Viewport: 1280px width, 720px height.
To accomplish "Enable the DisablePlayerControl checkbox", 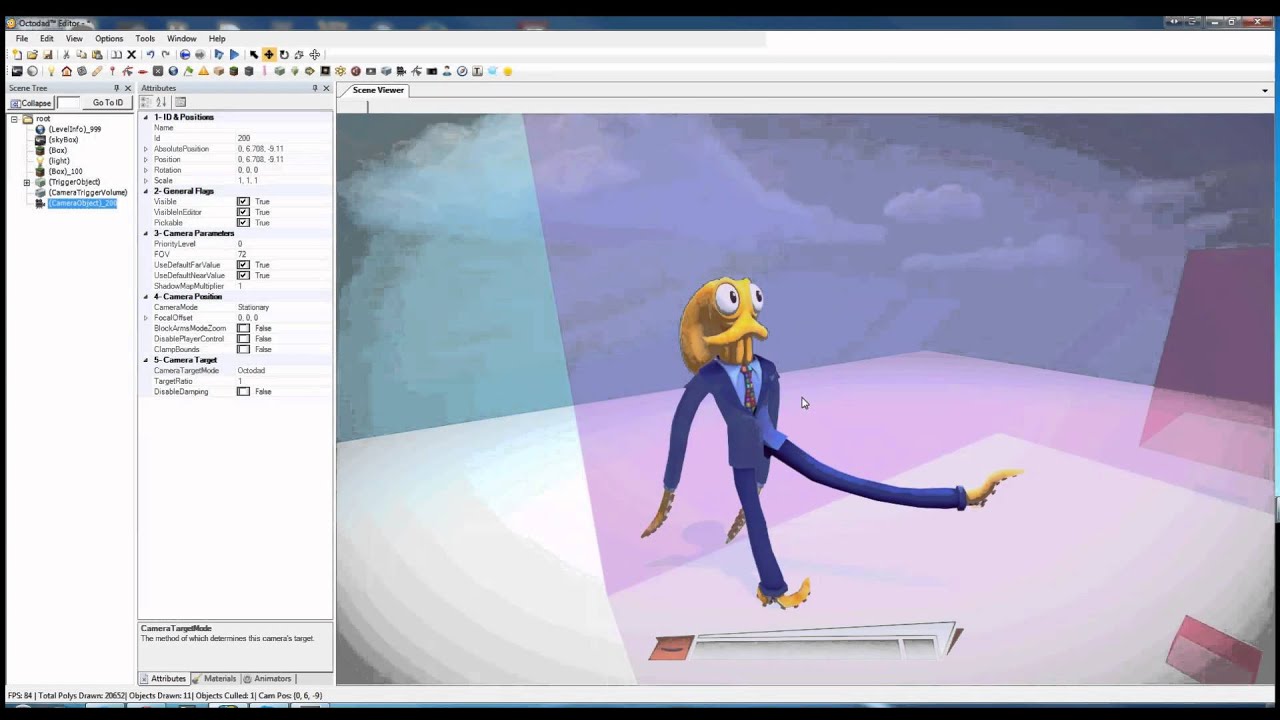I will 243,339.
